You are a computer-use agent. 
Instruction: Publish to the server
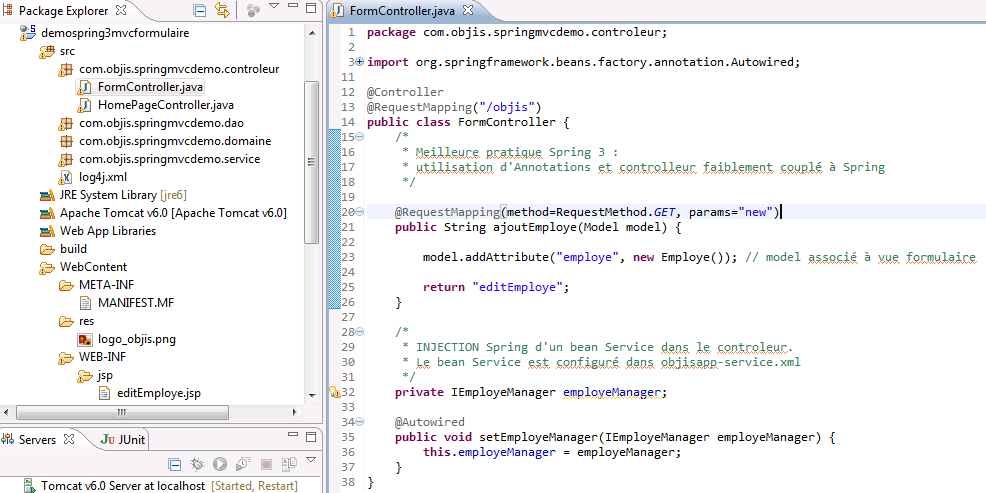pos(289,465)
